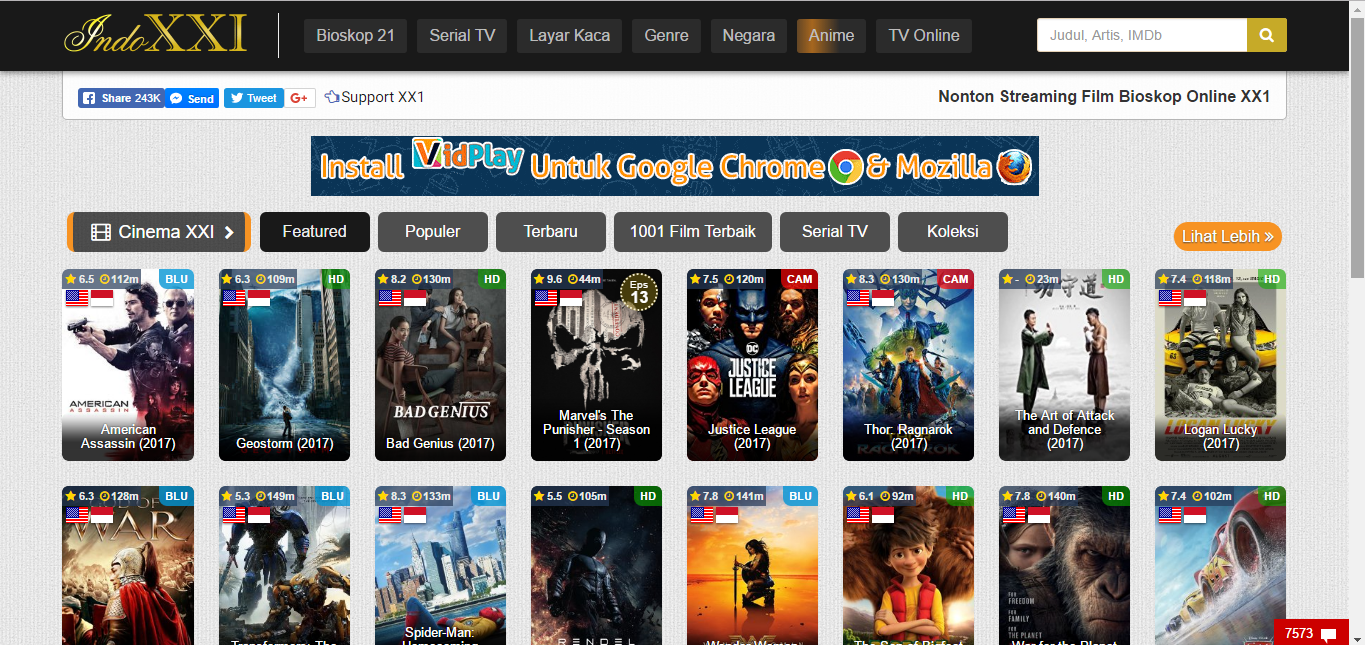Send via Messenger button

tap(192, 98)
